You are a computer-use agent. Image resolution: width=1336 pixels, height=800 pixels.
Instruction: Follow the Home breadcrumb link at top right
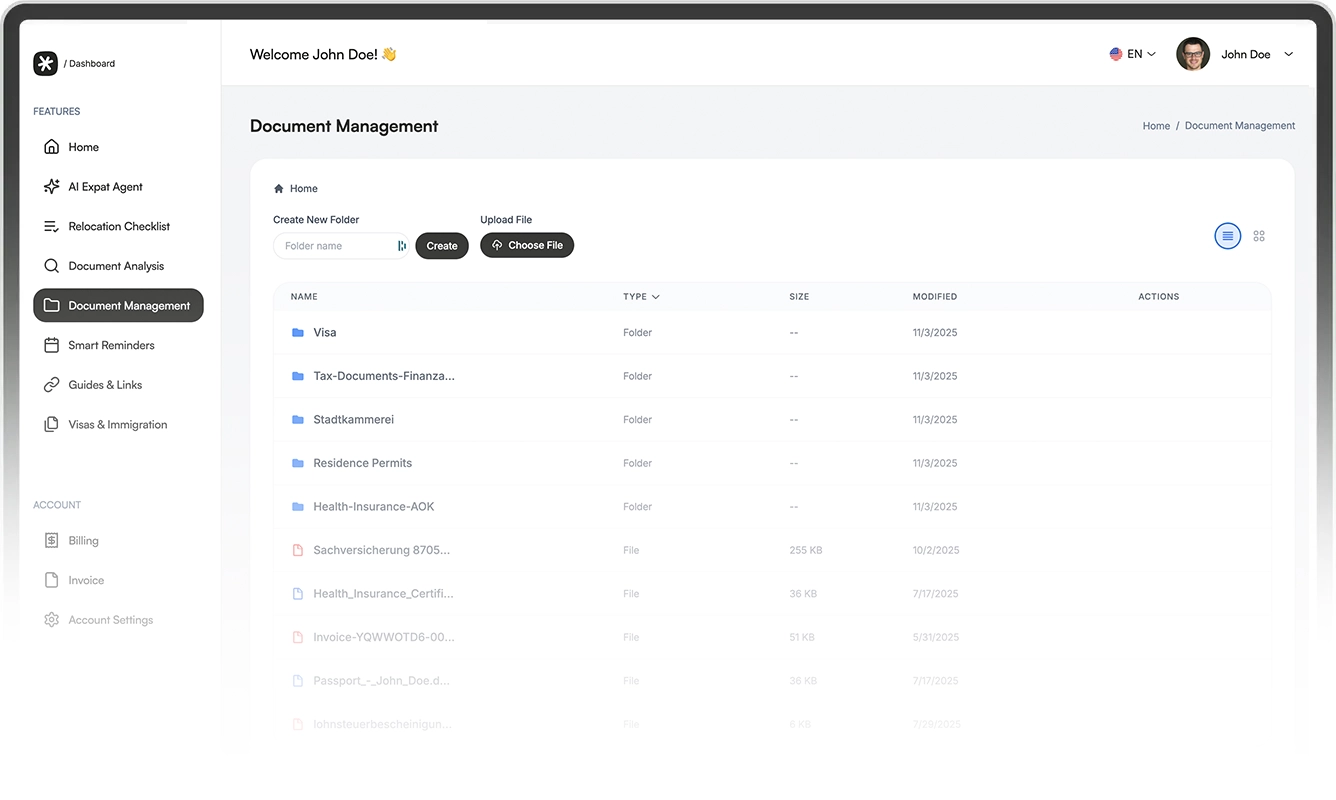tap(1156, 126)
